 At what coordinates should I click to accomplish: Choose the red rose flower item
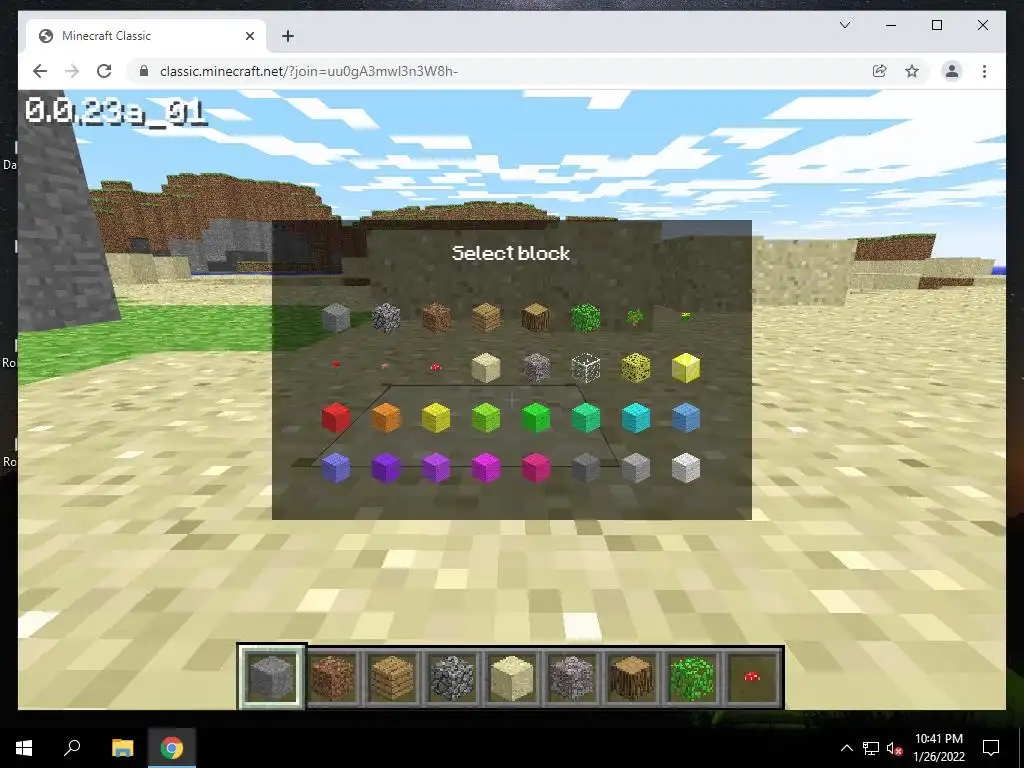click(336, 364)
